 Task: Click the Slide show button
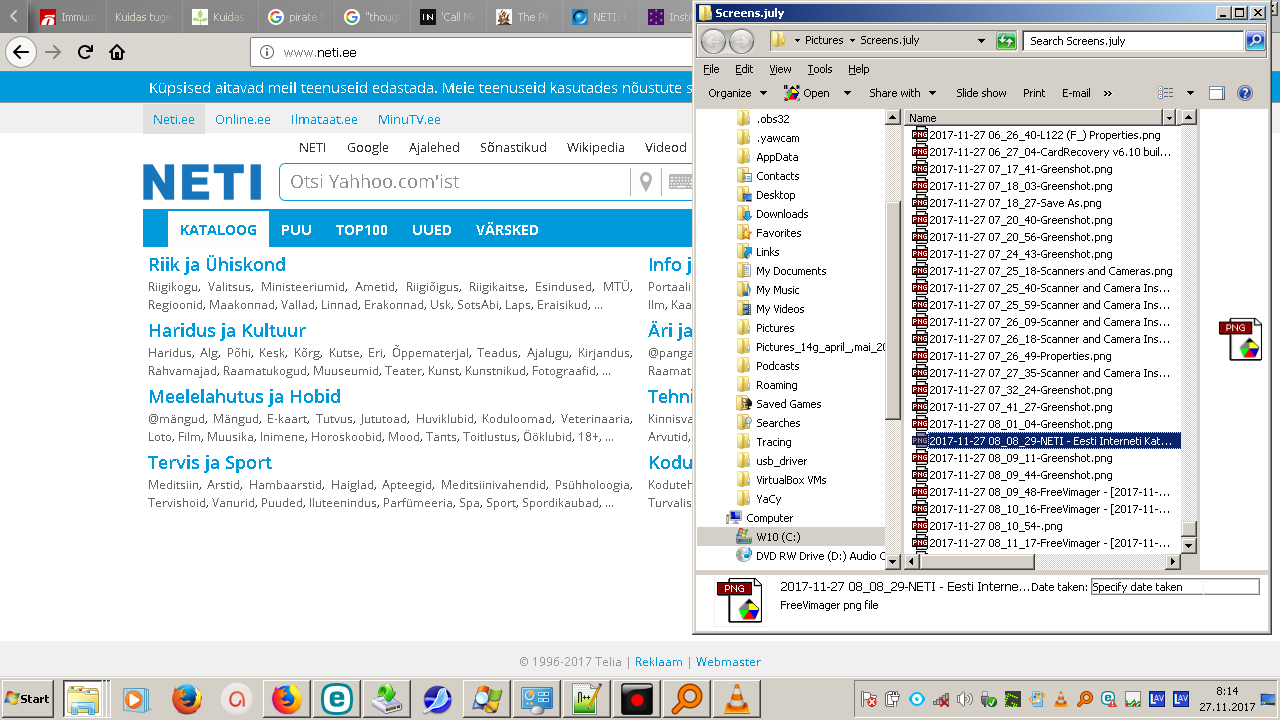pyautogui.click(x=981, y=93)
